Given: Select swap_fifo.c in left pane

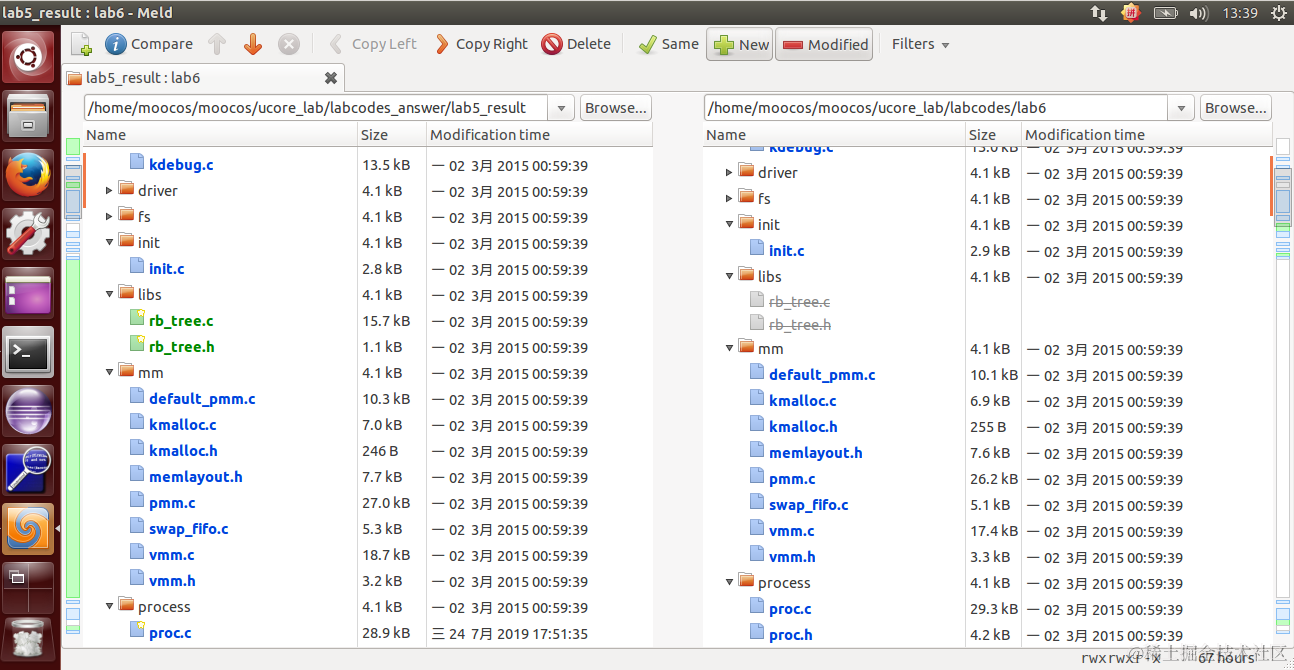Looking at the screenshot, I should (x=189, y=528).
